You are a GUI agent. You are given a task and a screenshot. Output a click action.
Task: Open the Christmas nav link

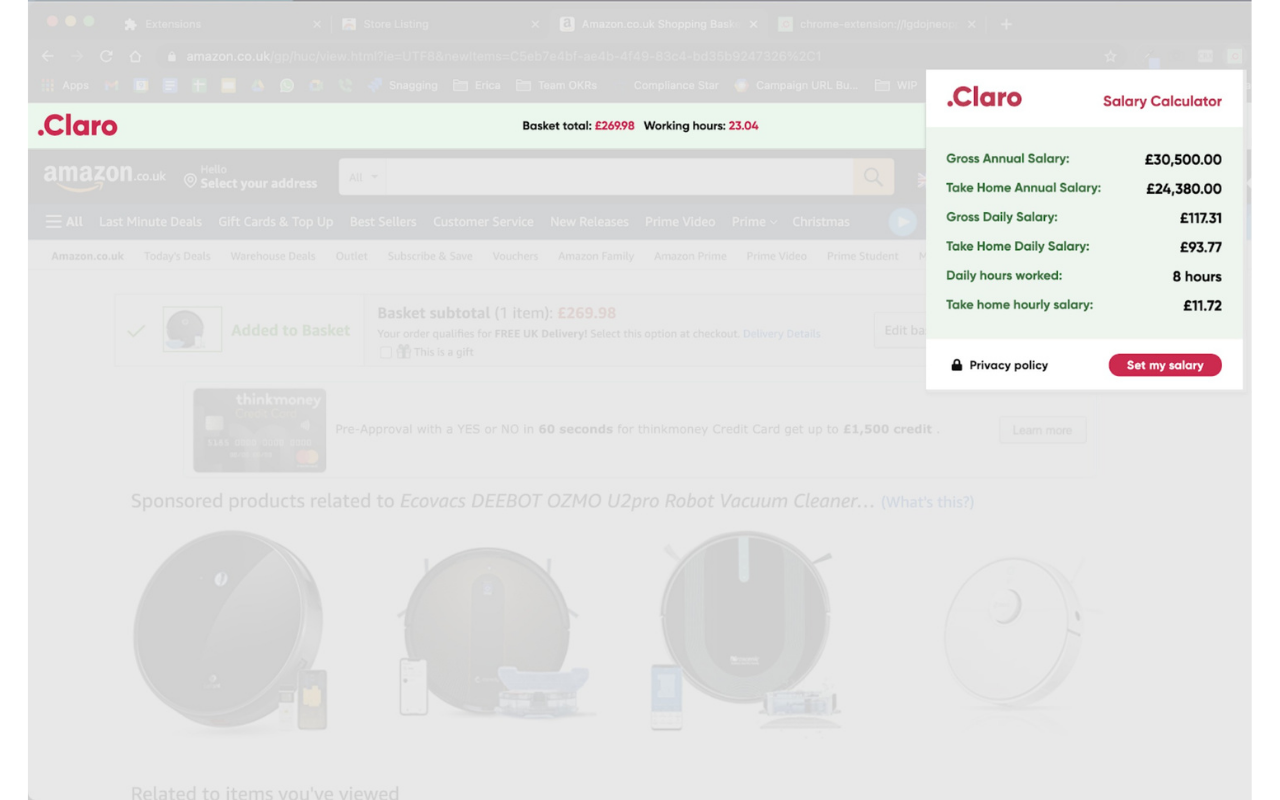tap(821, 222)
